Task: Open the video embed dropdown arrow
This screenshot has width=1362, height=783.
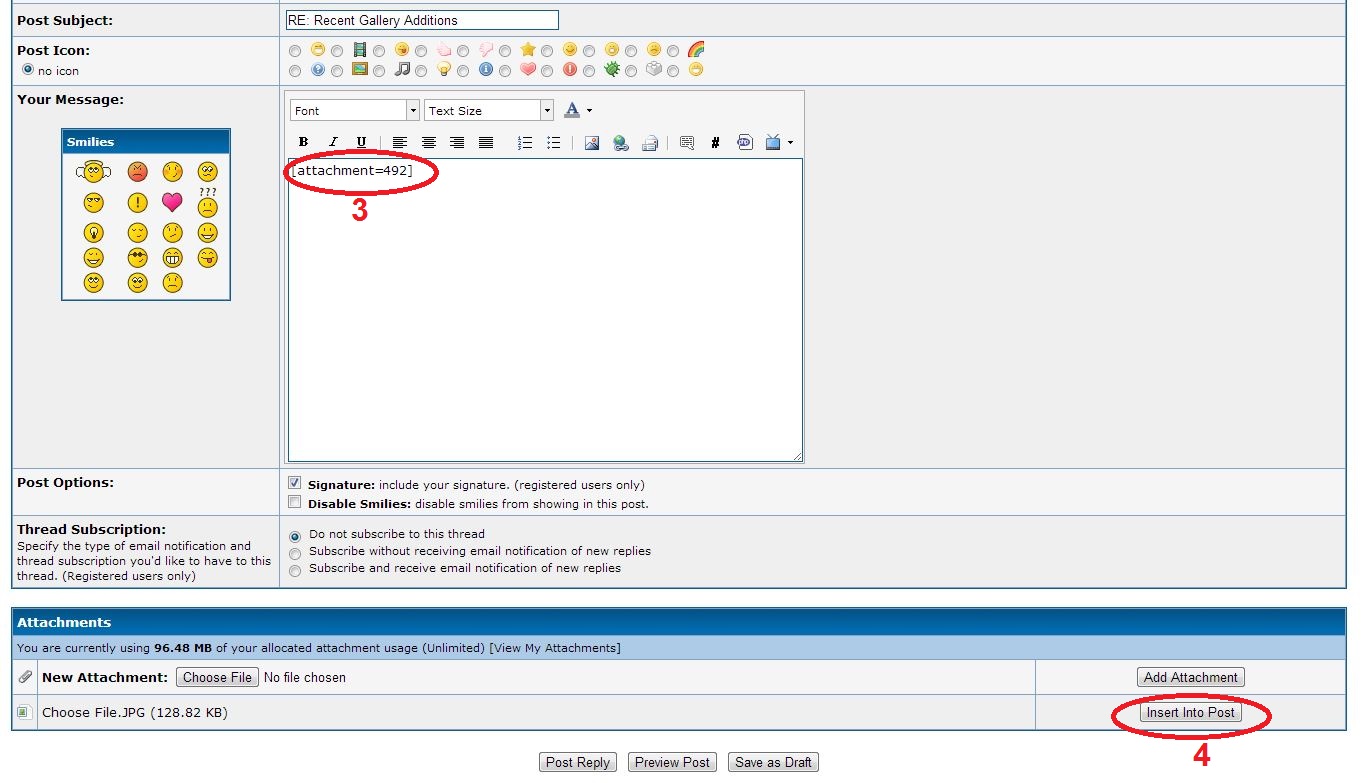Action: point(791,143)
